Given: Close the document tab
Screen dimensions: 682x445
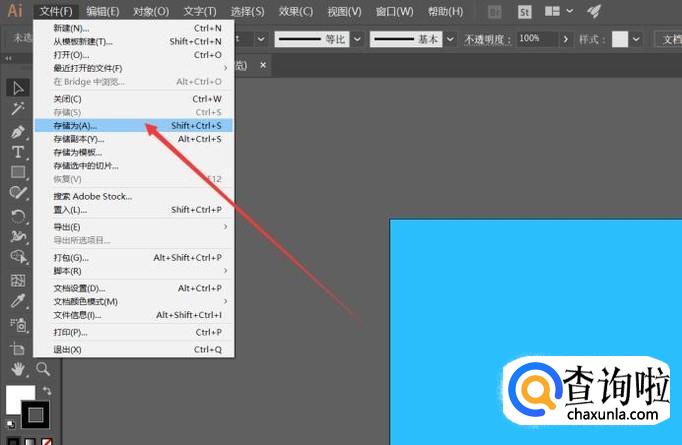Looking at the screenshot, I should 263,65.
